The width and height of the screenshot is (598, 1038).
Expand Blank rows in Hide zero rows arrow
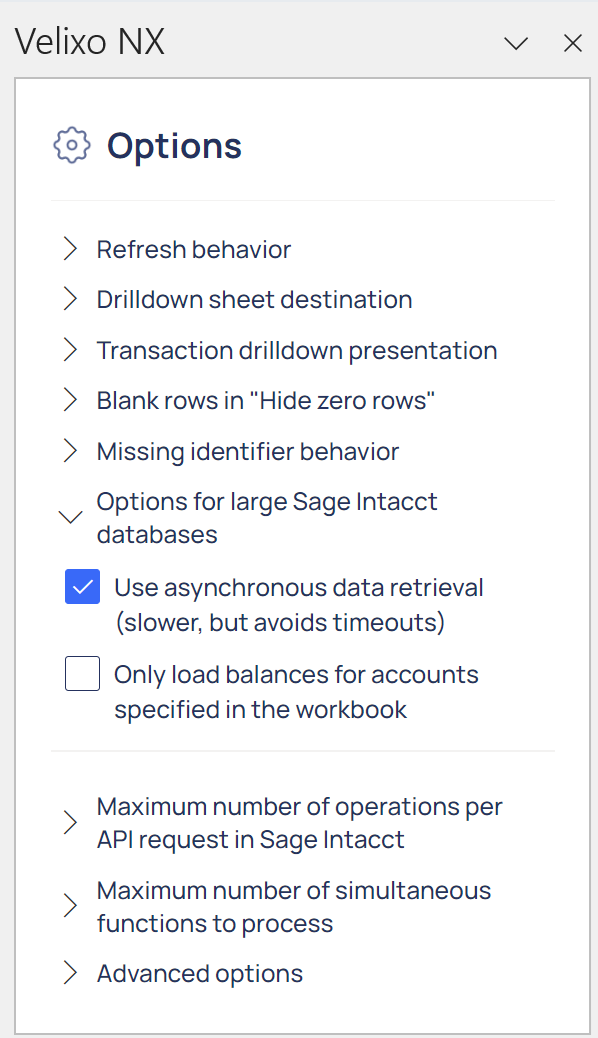(x=70, y=401)
